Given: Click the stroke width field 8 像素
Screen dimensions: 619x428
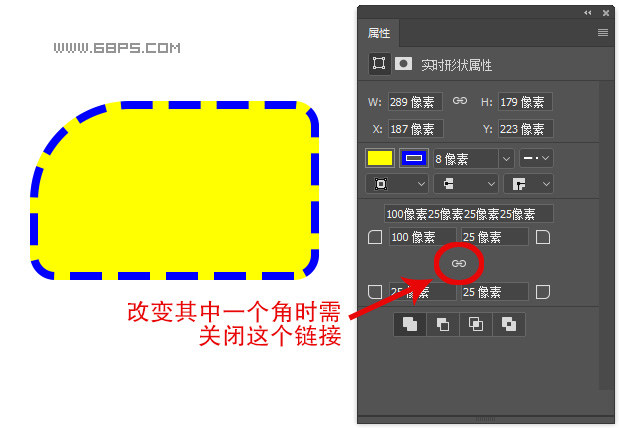Looking at the screenshot, I should (466, 159).
